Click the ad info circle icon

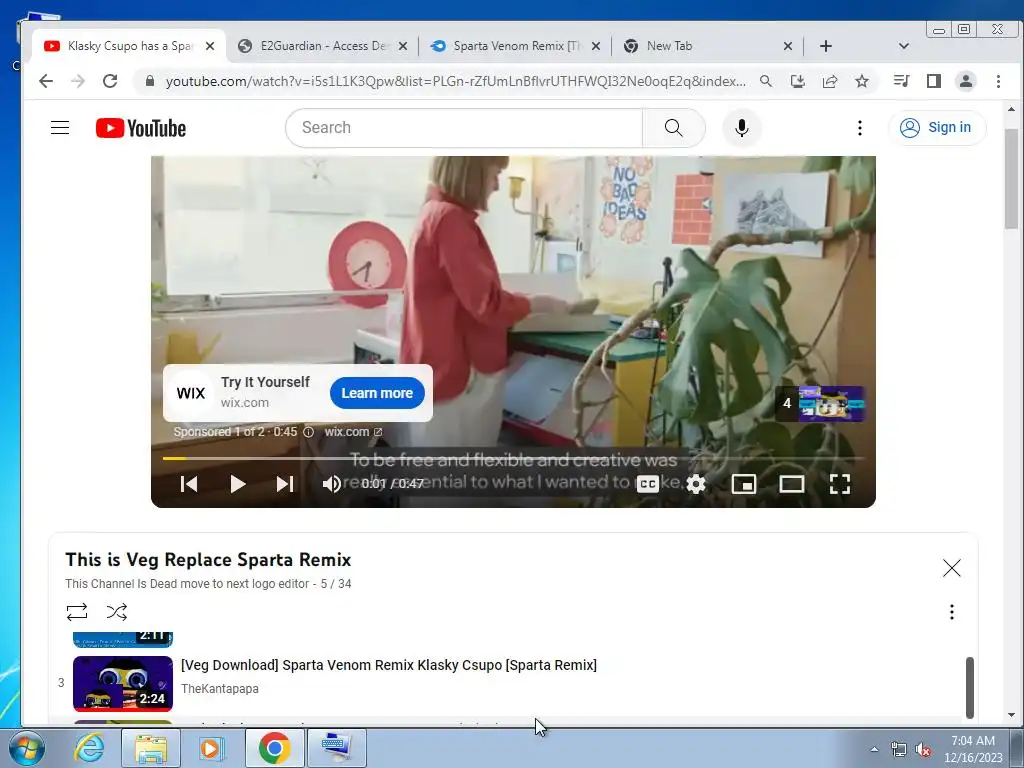(x=309, y=432)
